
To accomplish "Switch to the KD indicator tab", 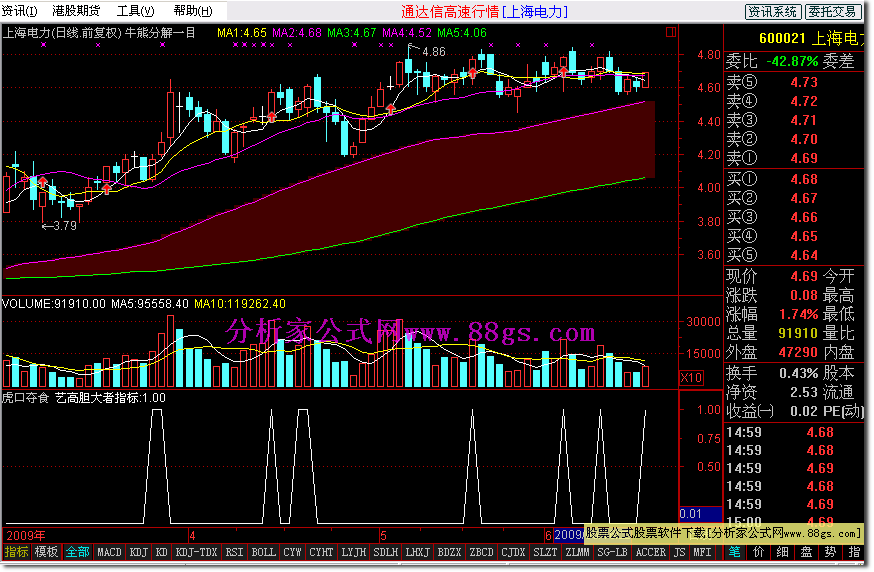I will click(162, 552).
